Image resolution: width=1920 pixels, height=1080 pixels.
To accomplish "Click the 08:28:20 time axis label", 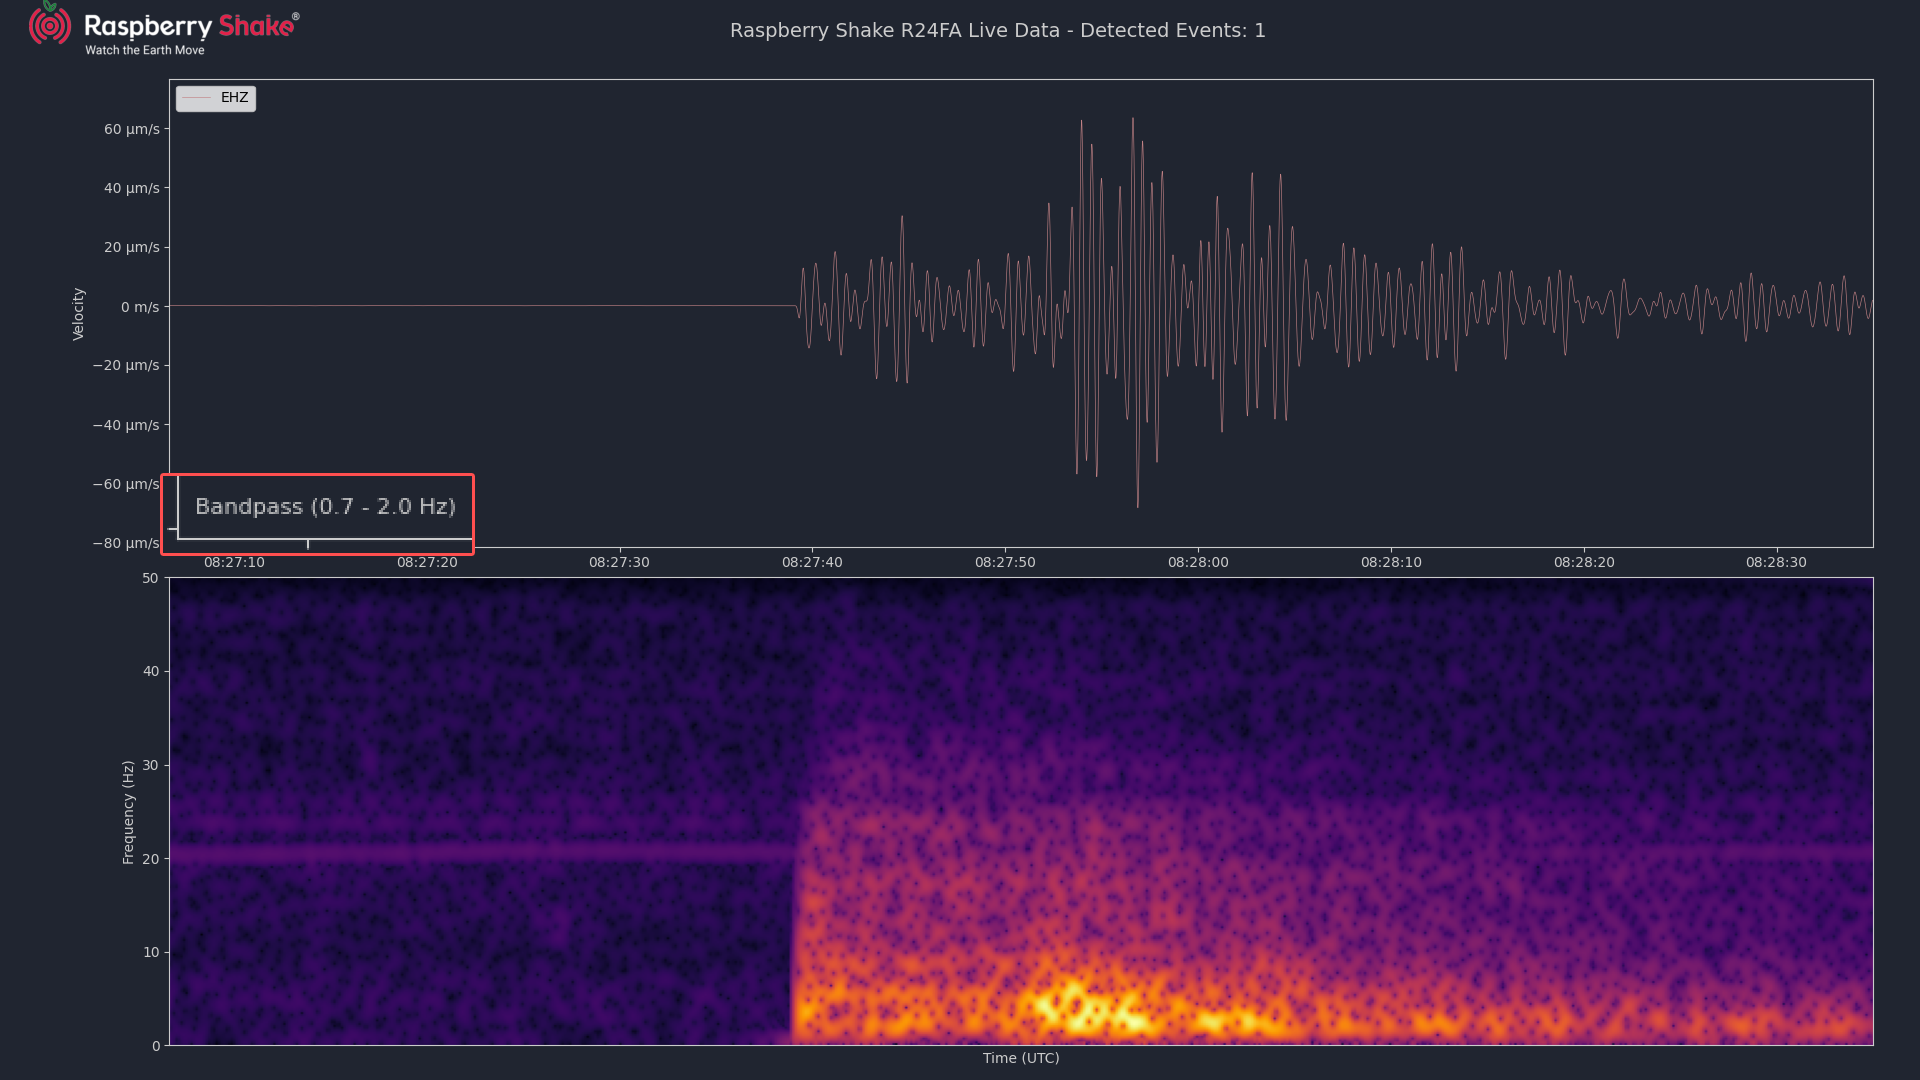I will click(x=1584, y=562).
